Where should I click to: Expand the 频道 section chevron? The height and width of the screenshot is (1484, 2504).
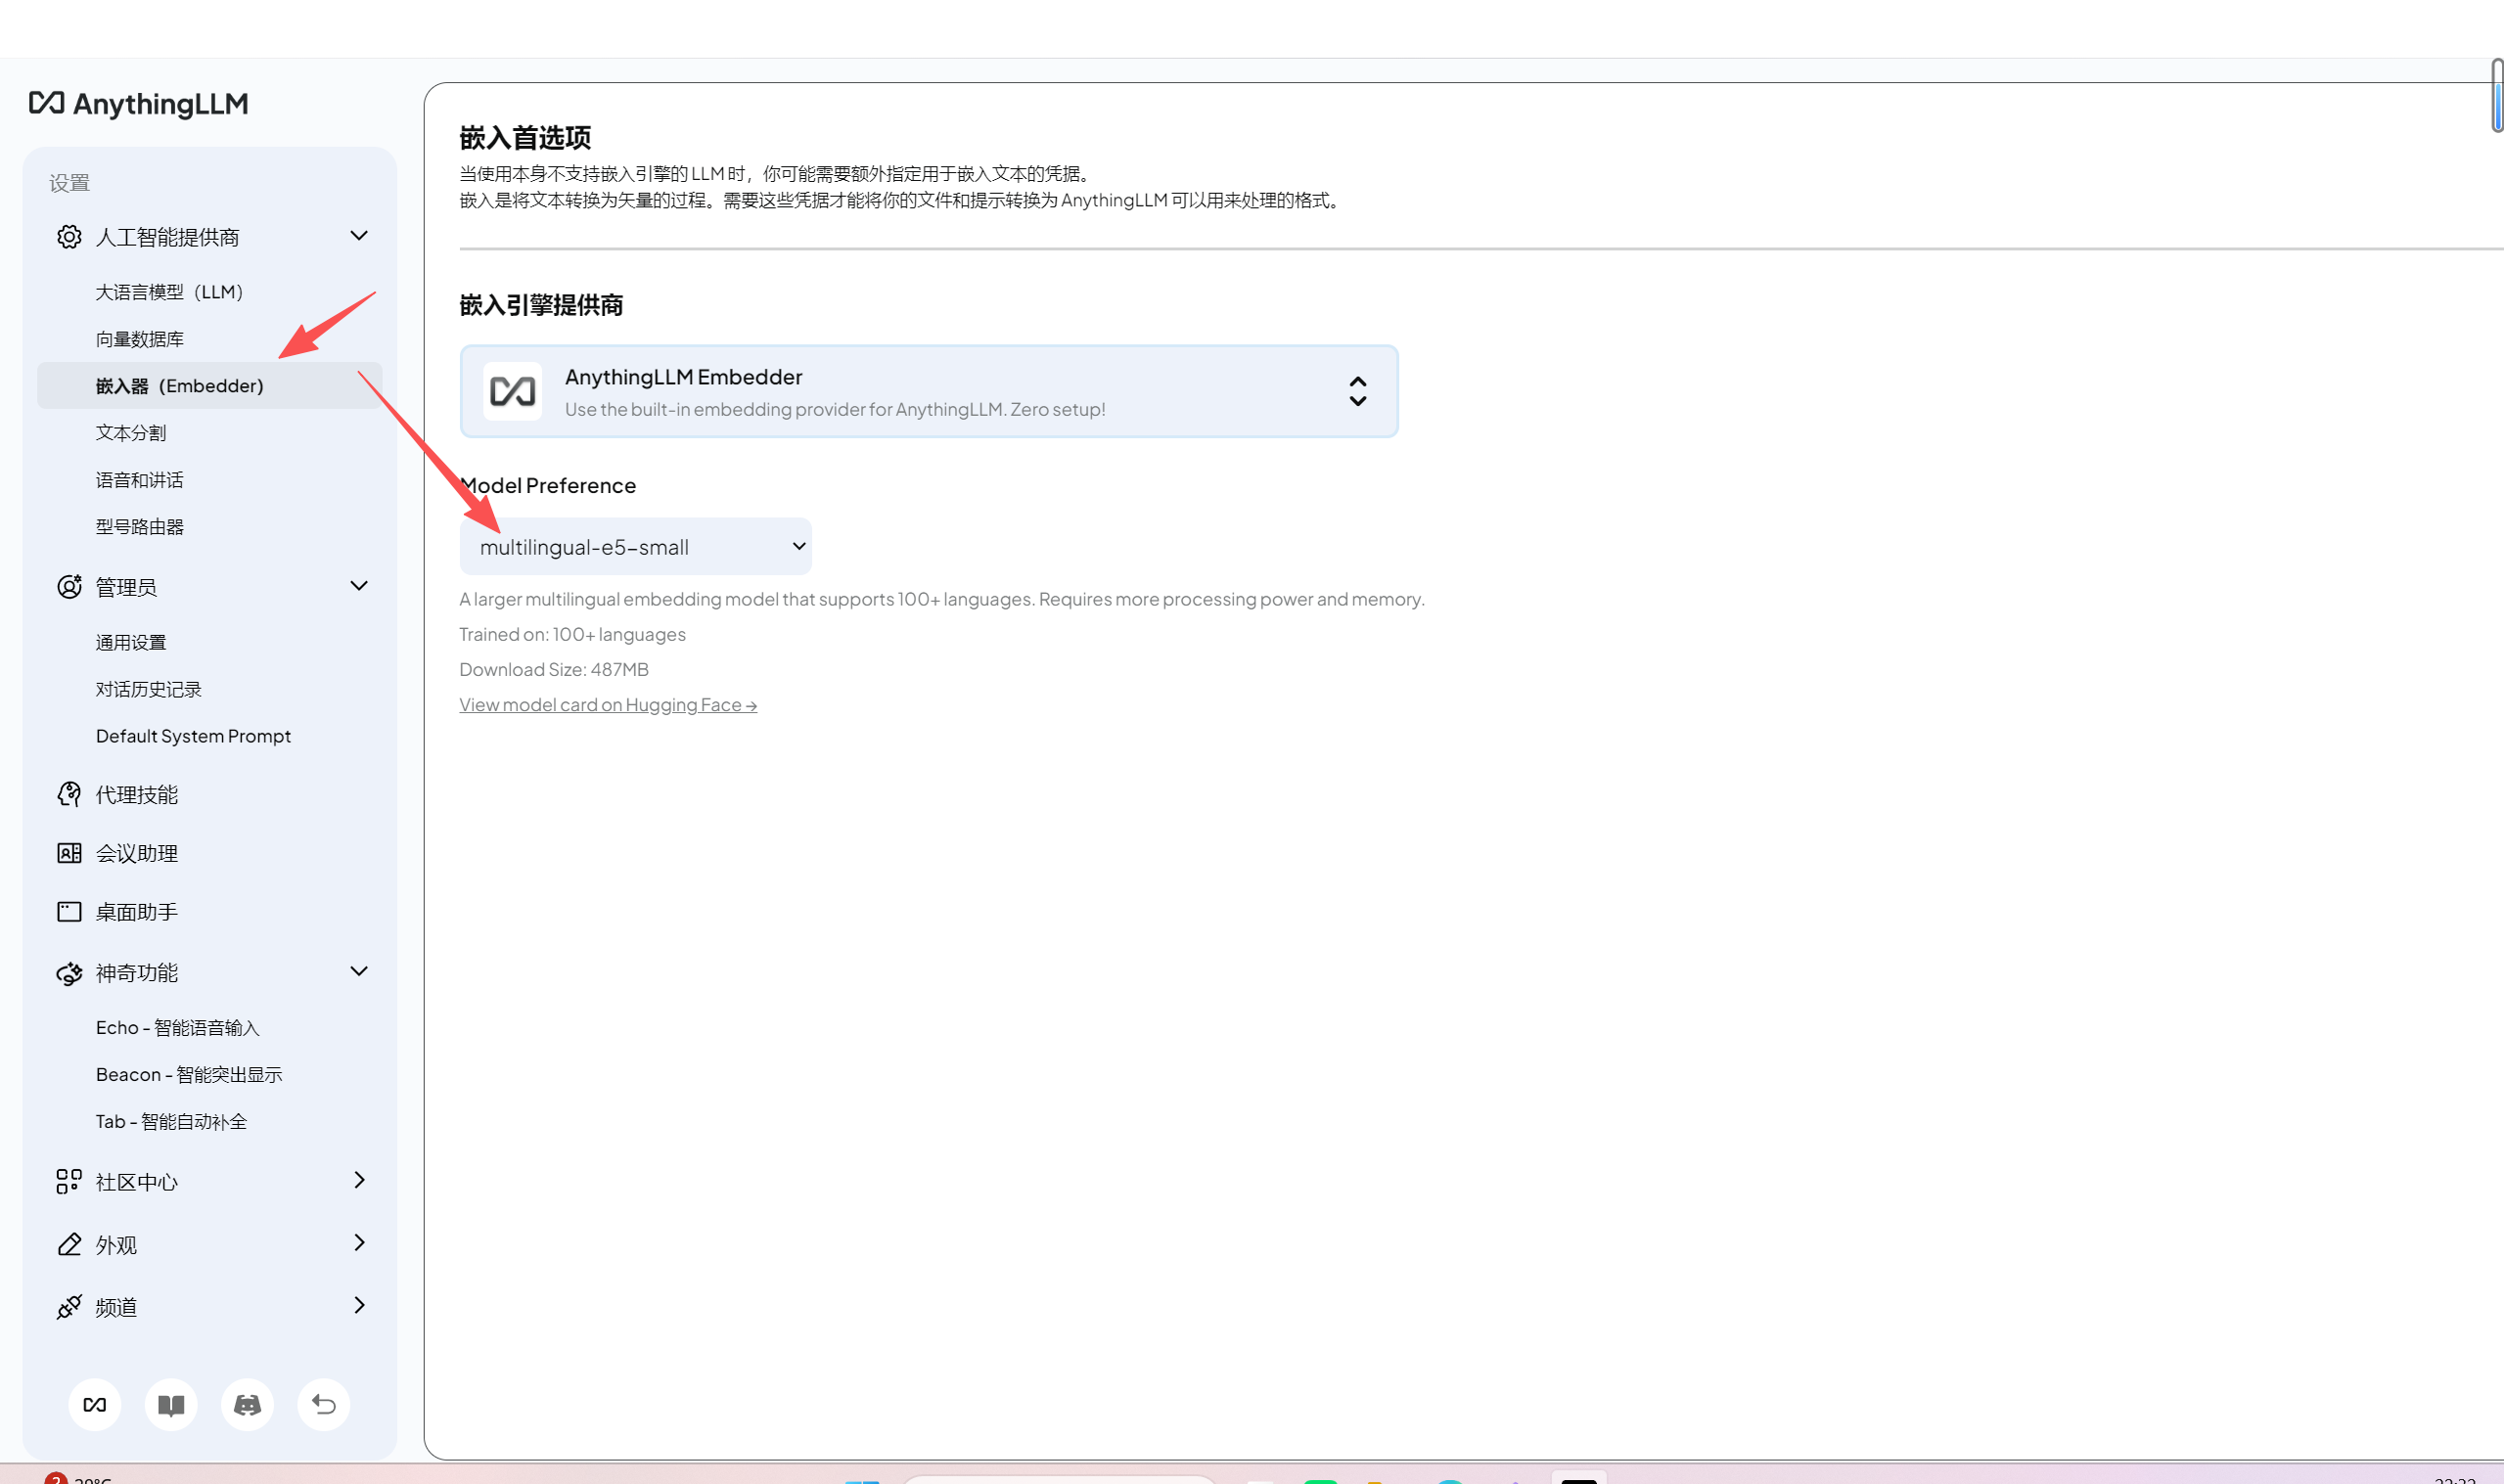pos(360,1306)
